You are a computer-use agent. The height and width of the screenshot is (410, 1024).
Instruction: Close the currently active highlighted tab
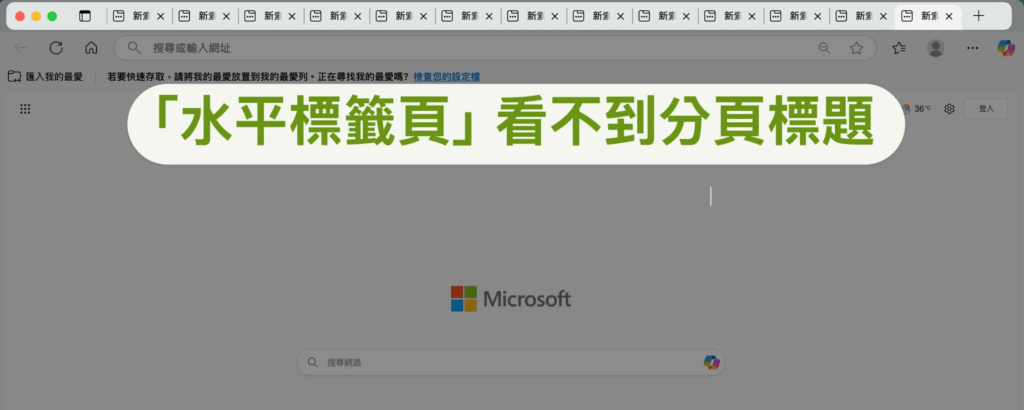(x=949, y=16)
